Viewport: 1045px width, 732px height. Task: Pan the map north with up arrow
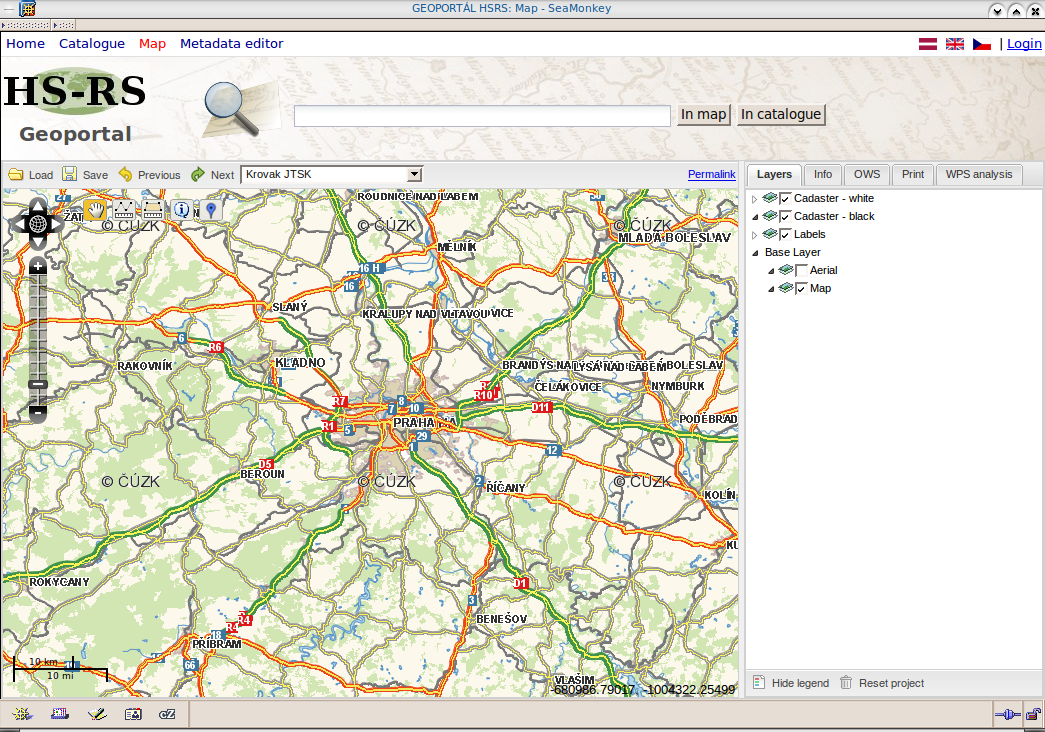pyautogui.click(x=37, y=204)
